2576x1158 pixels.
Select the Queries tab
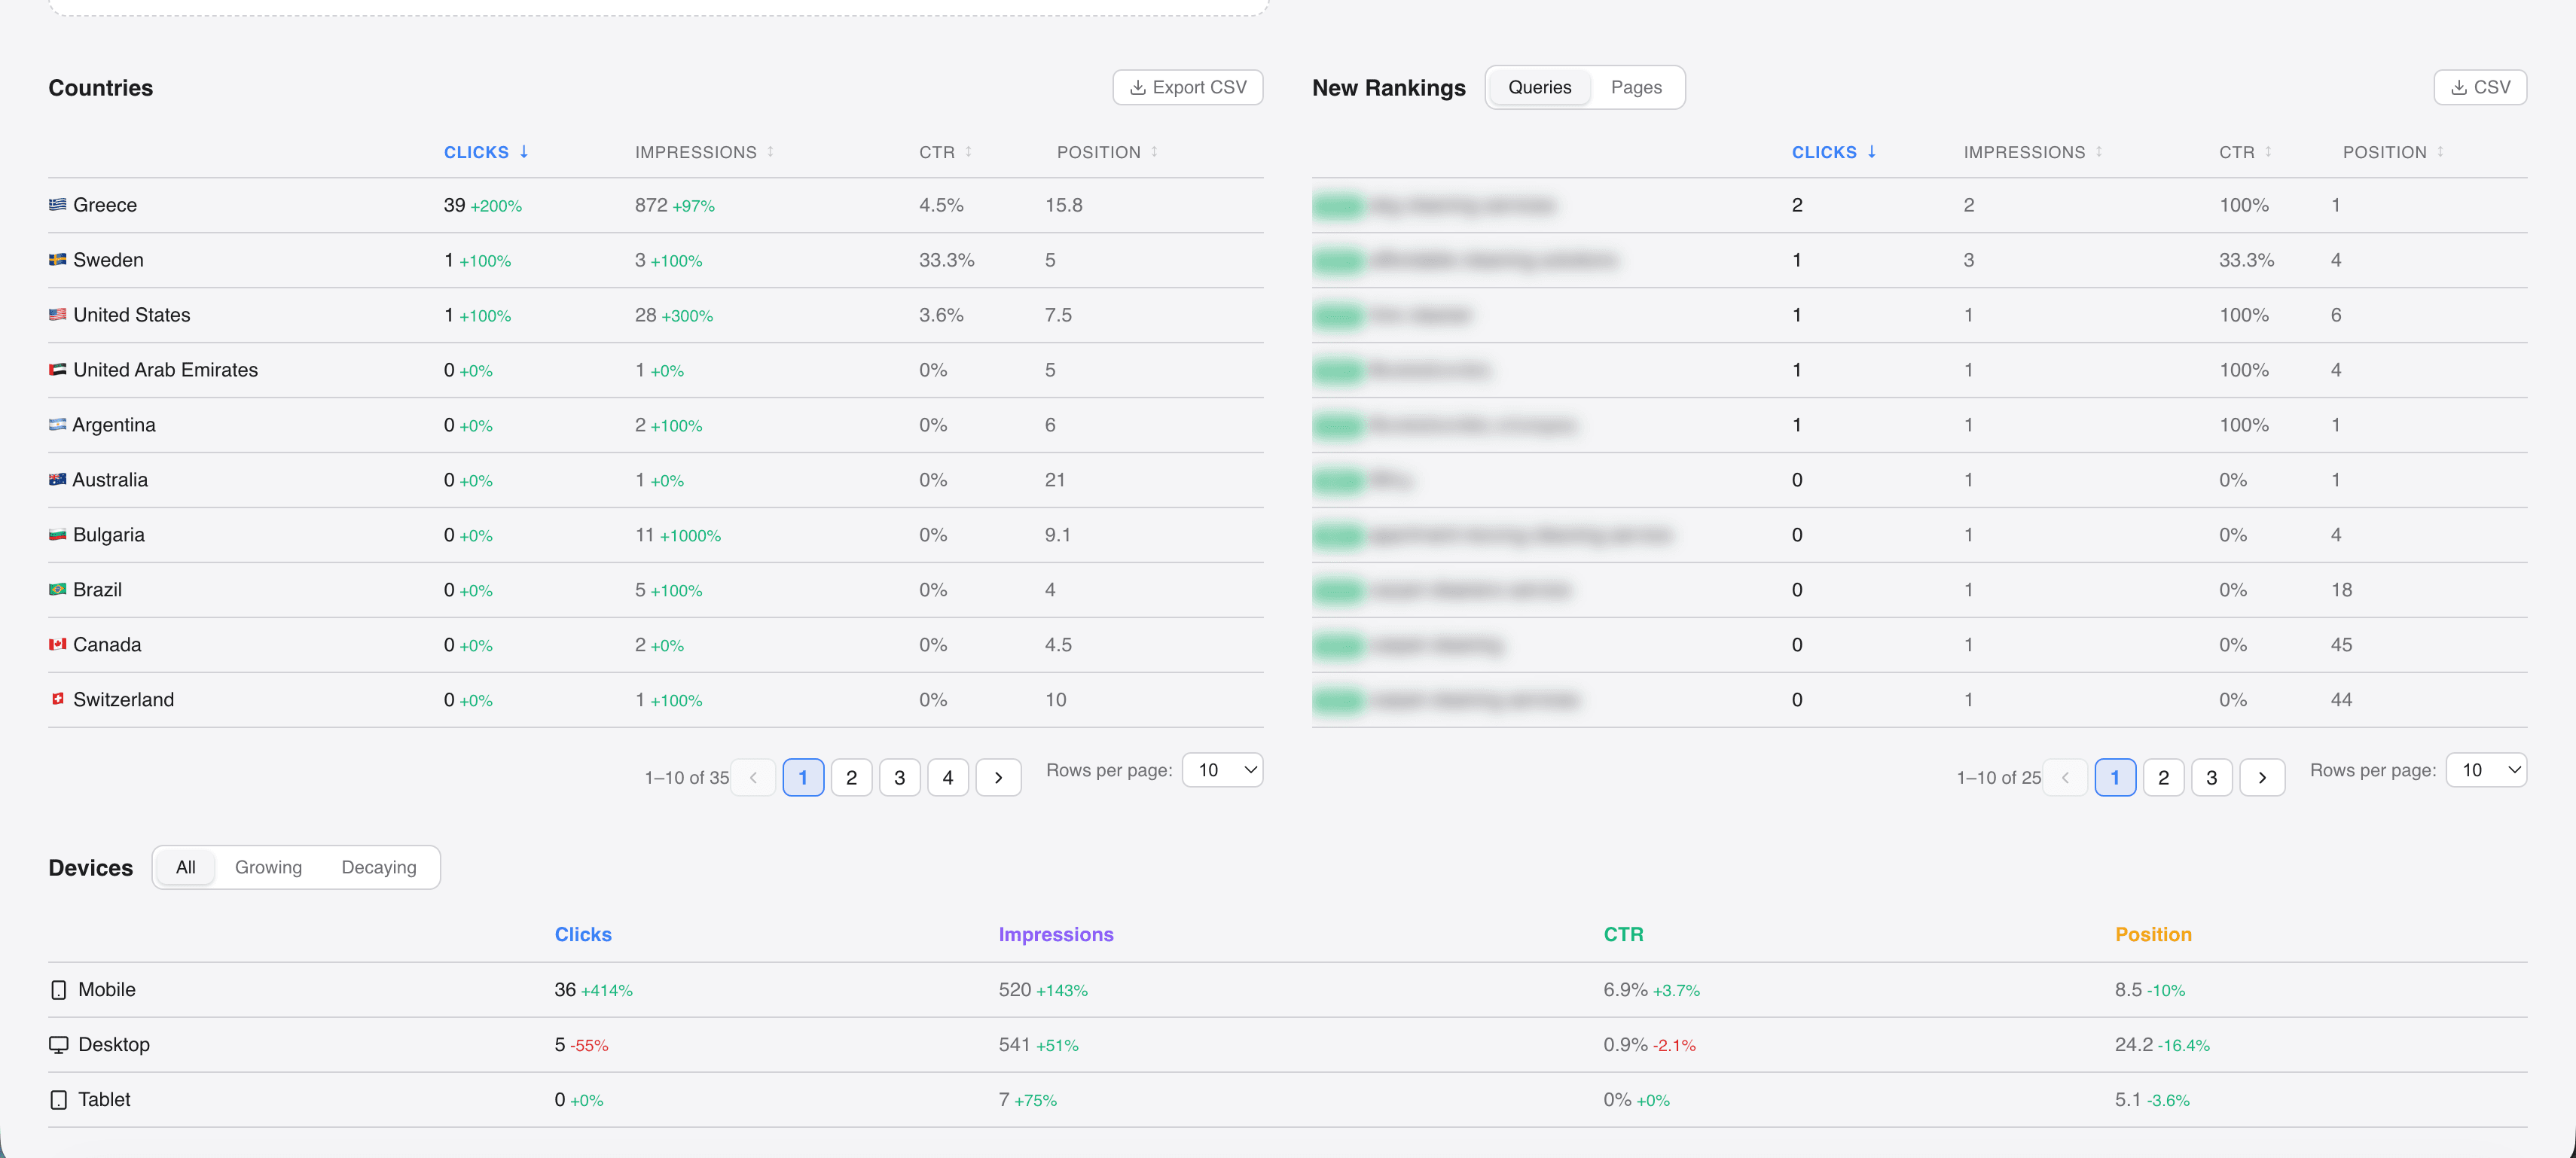coord(1539,88)
